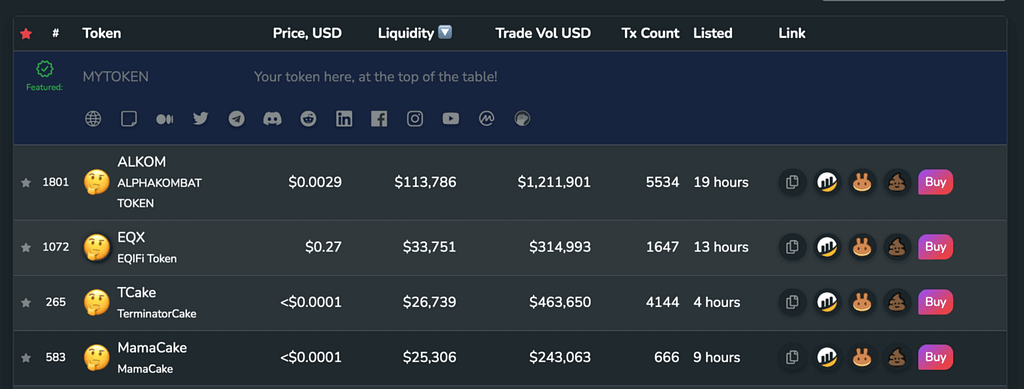Sort by the Tx Count header

point(650,33)
